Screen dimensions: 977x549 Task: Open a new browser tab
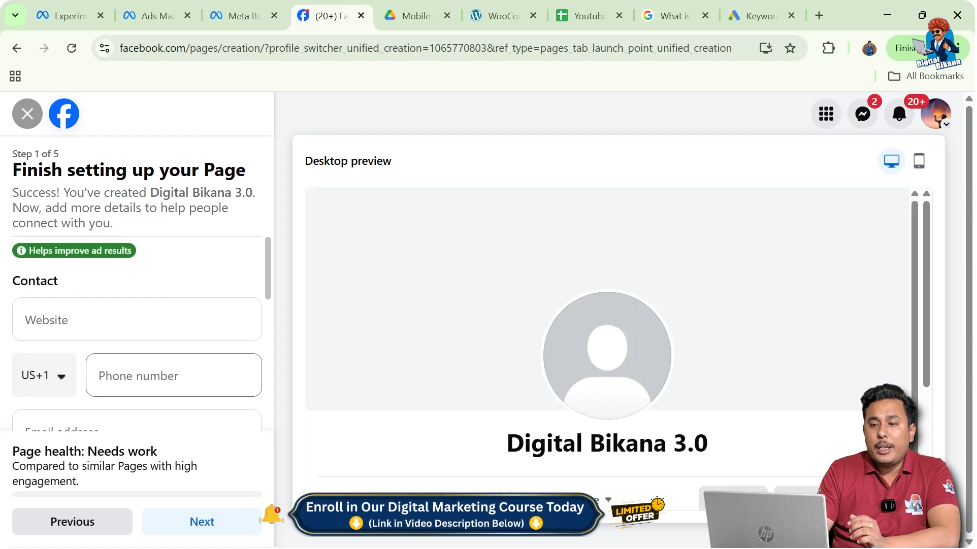(819, 16)
